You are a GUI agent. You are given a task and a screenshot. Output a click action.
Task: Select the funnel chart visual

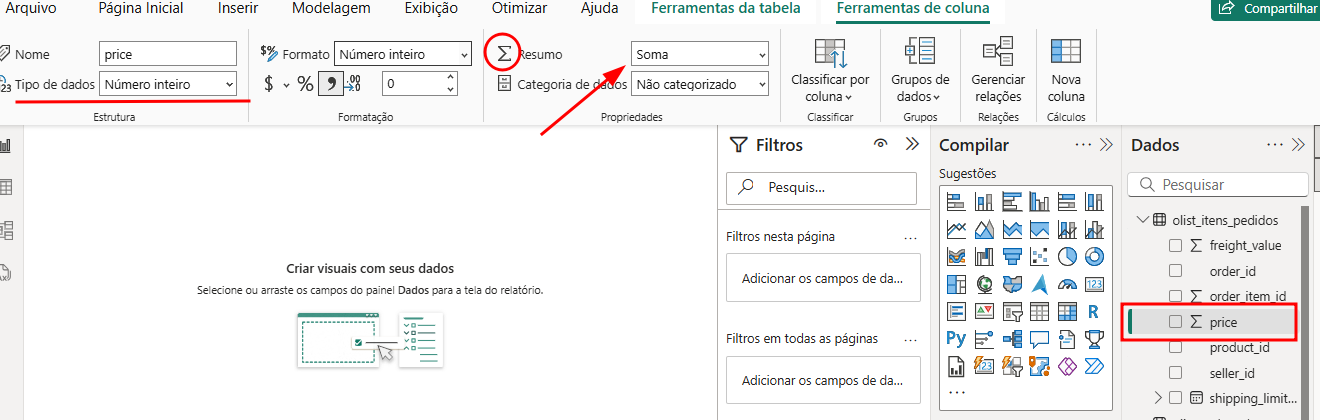point(1011,257)
